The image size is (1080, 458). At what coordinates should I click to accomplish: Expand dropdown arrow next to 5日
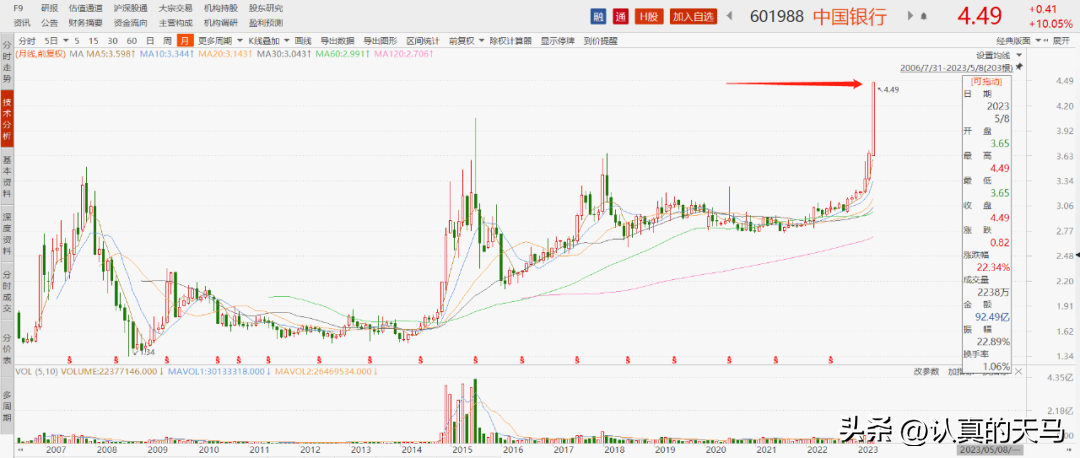pyautogui.click(x=66, y=41)
